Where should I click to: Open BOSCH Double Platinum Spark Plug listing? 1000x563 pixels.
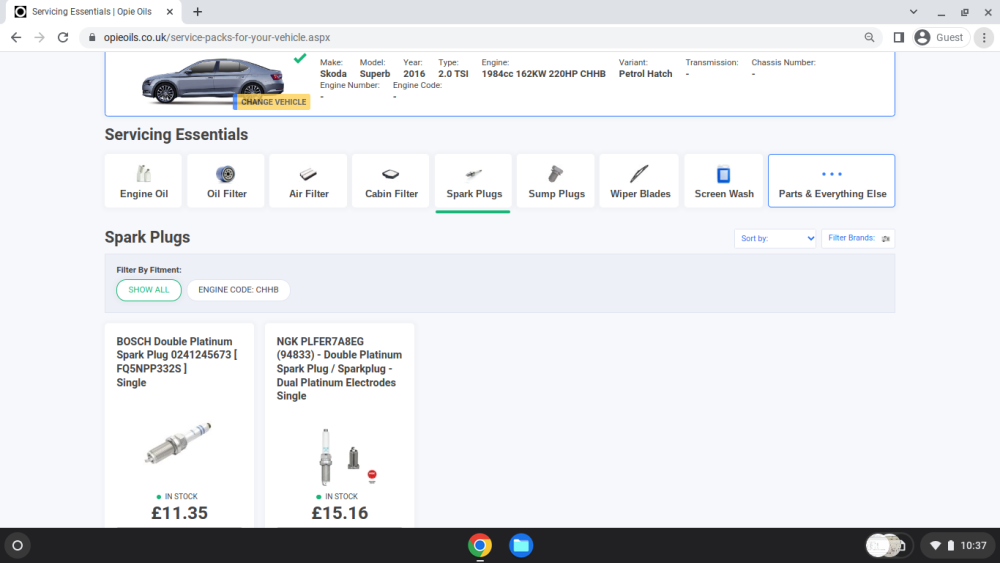(177, 362)
